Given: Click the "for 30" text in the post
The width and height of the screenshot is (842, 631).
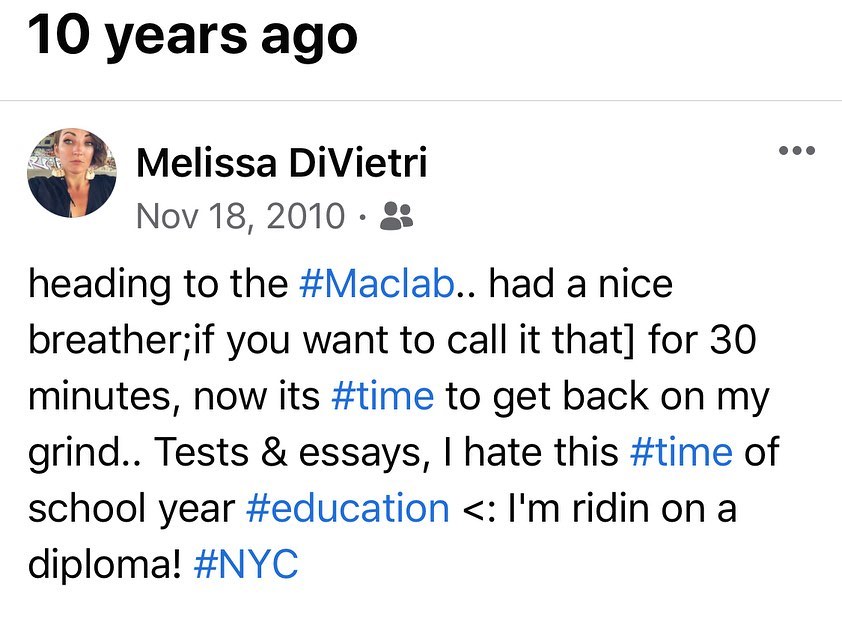Looking at the screenshot, I should coord(700,341).
